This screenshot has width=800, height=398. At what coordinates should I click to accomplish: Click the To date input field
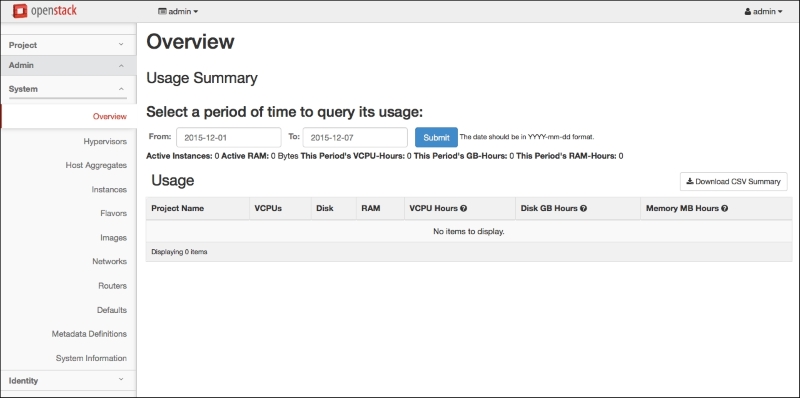(x=355, y=138)
